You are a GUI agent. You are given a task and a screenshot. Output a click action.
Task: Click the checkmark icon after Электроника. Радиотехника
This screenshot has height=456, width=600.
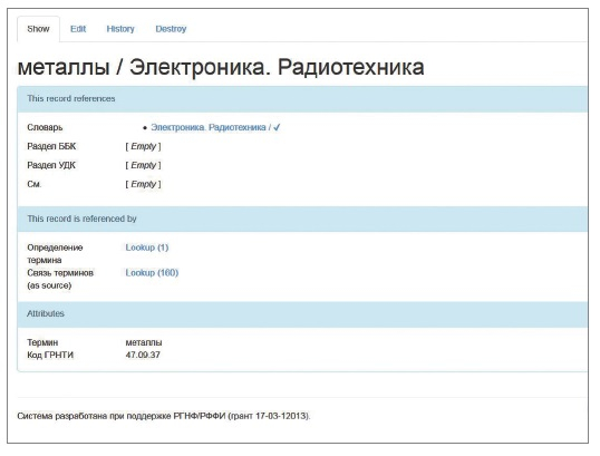coord(277,128)
